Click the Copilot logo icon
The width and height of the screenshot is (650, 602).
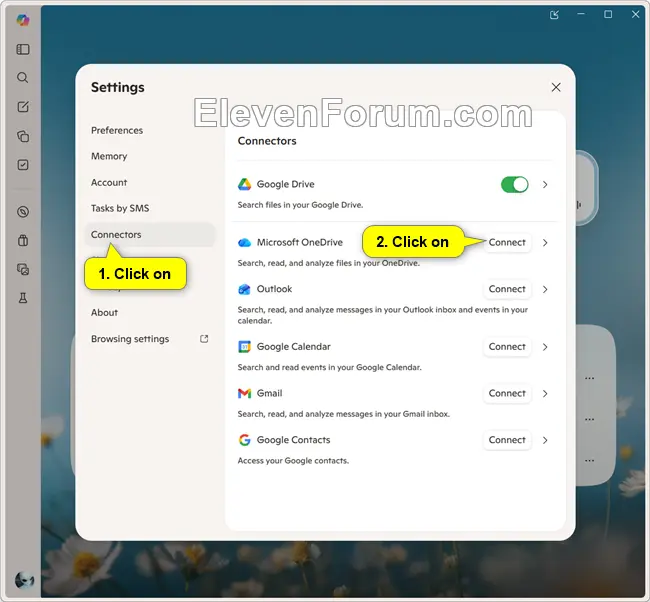click(23, 19)
